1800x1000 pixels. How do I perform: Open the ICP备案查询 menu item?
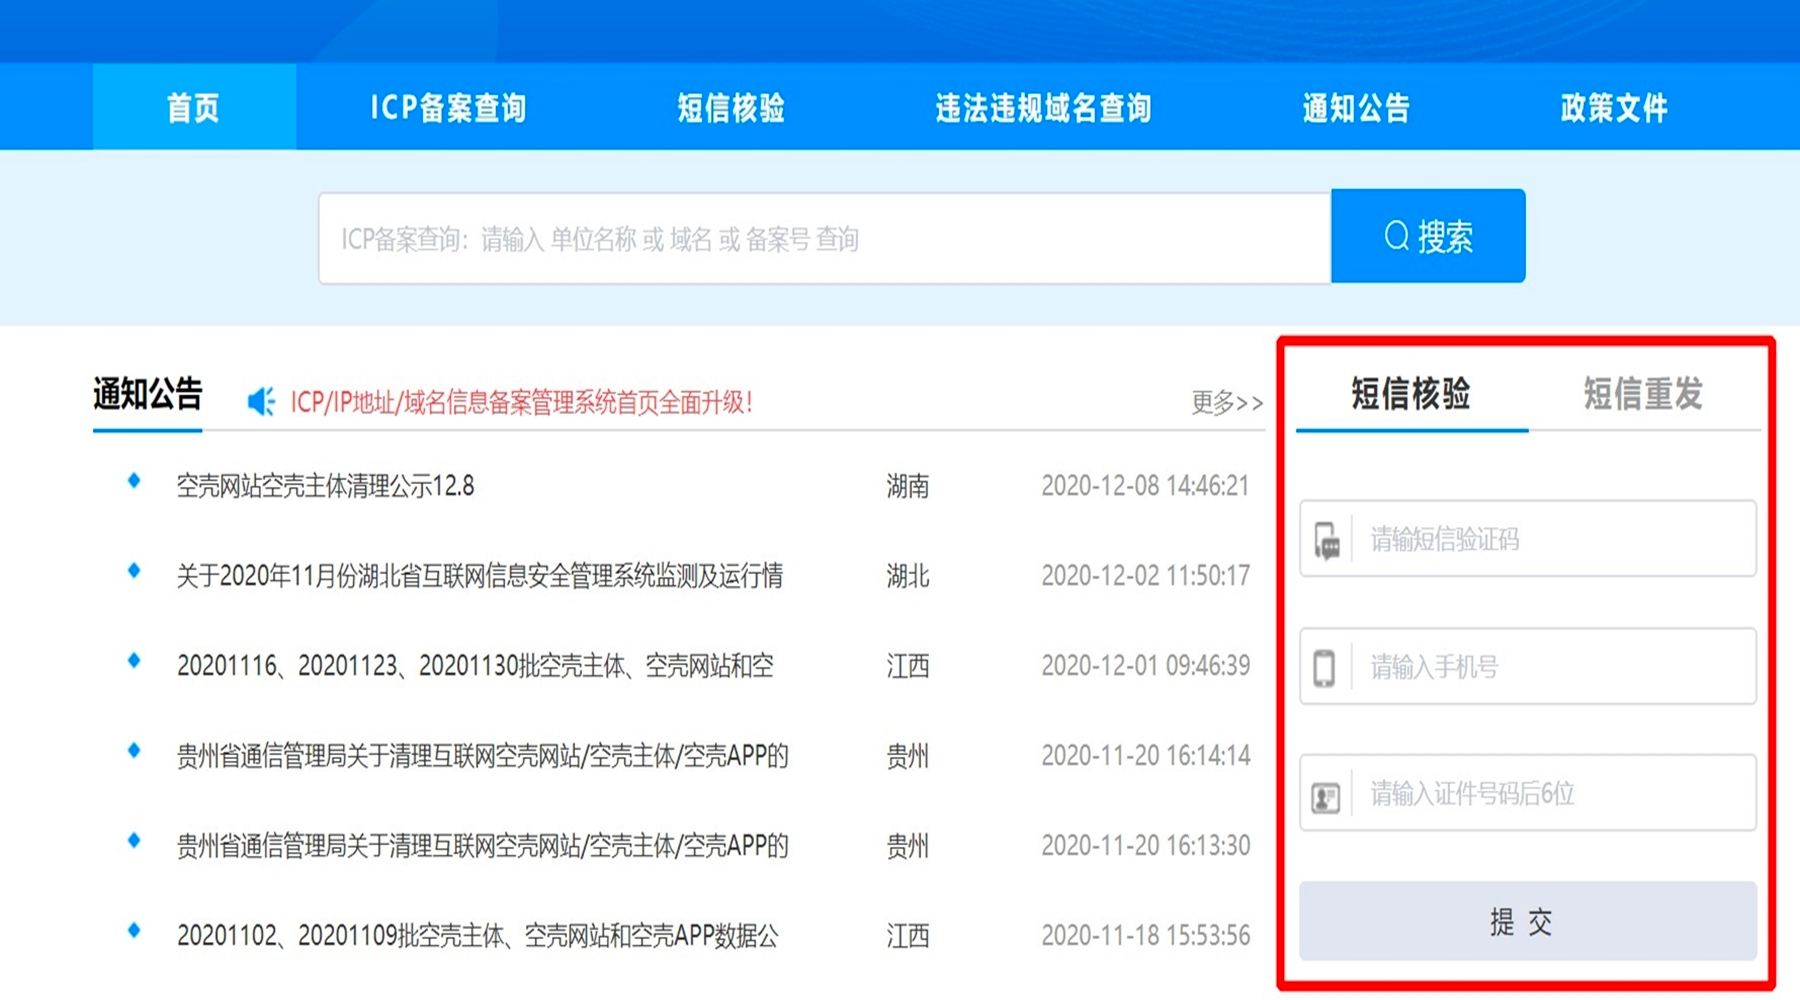pos(448,108)
